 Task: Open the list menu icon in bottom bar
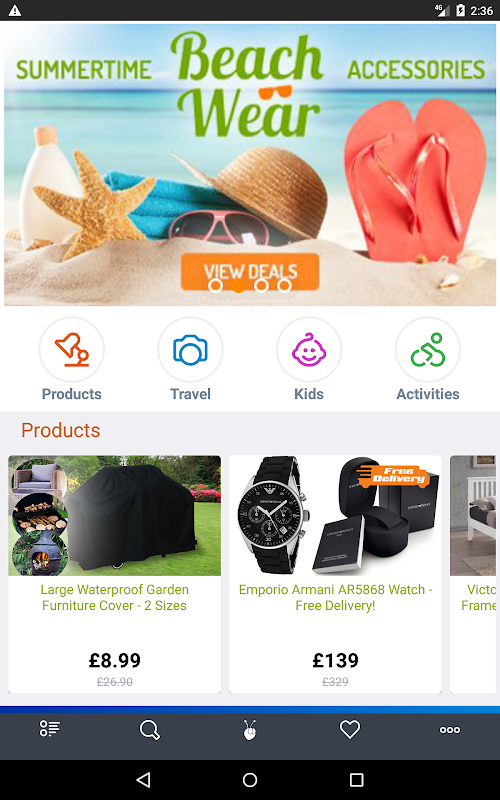click(50, 729)
